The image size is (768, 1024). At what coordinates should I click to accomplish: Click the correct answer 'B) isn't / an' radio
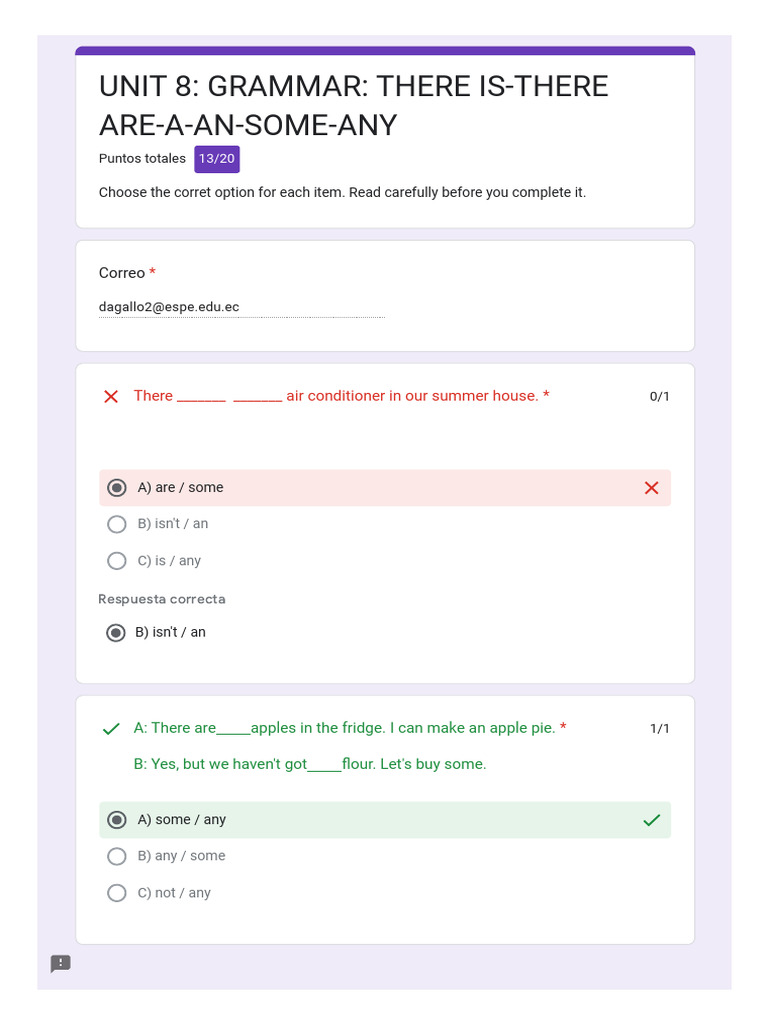[117, 632]
